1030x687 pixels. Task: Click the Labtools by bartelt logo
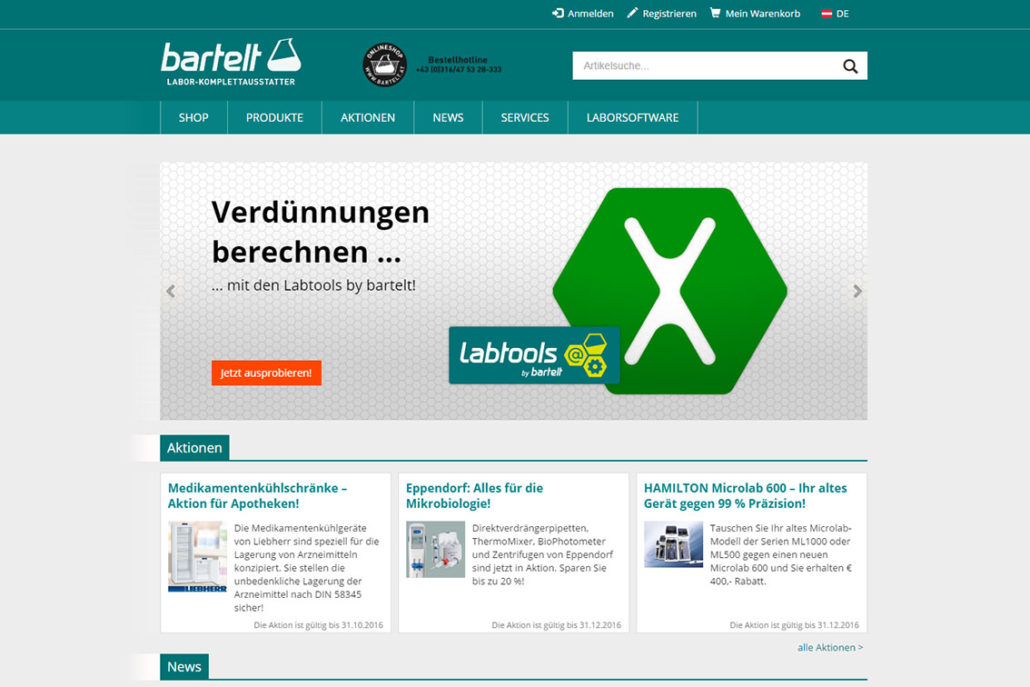point(534,355)
